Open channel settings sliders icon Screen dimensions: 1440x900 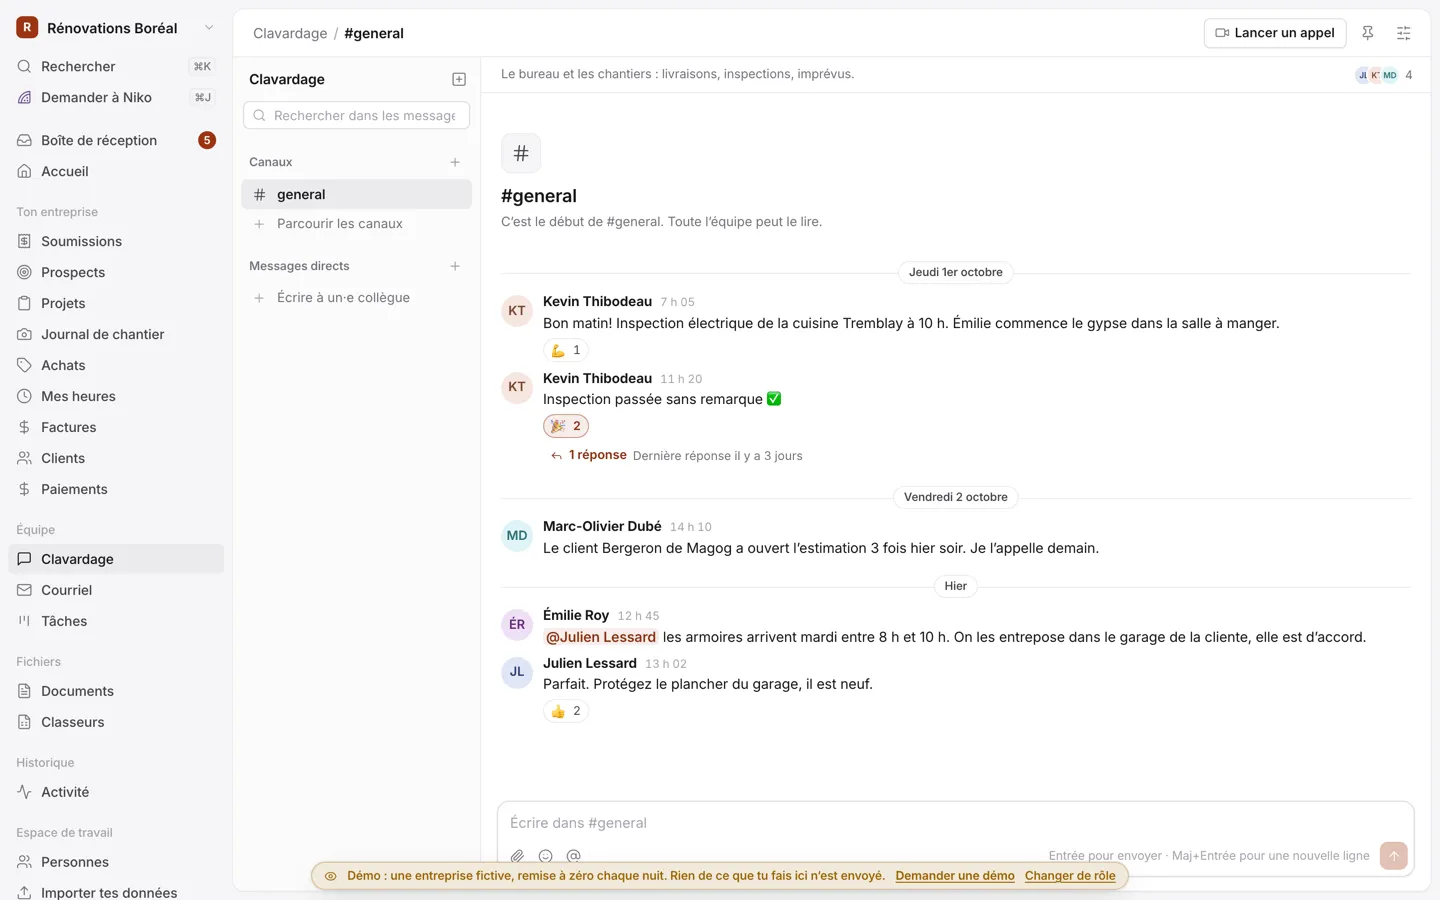pos(1404,33)
